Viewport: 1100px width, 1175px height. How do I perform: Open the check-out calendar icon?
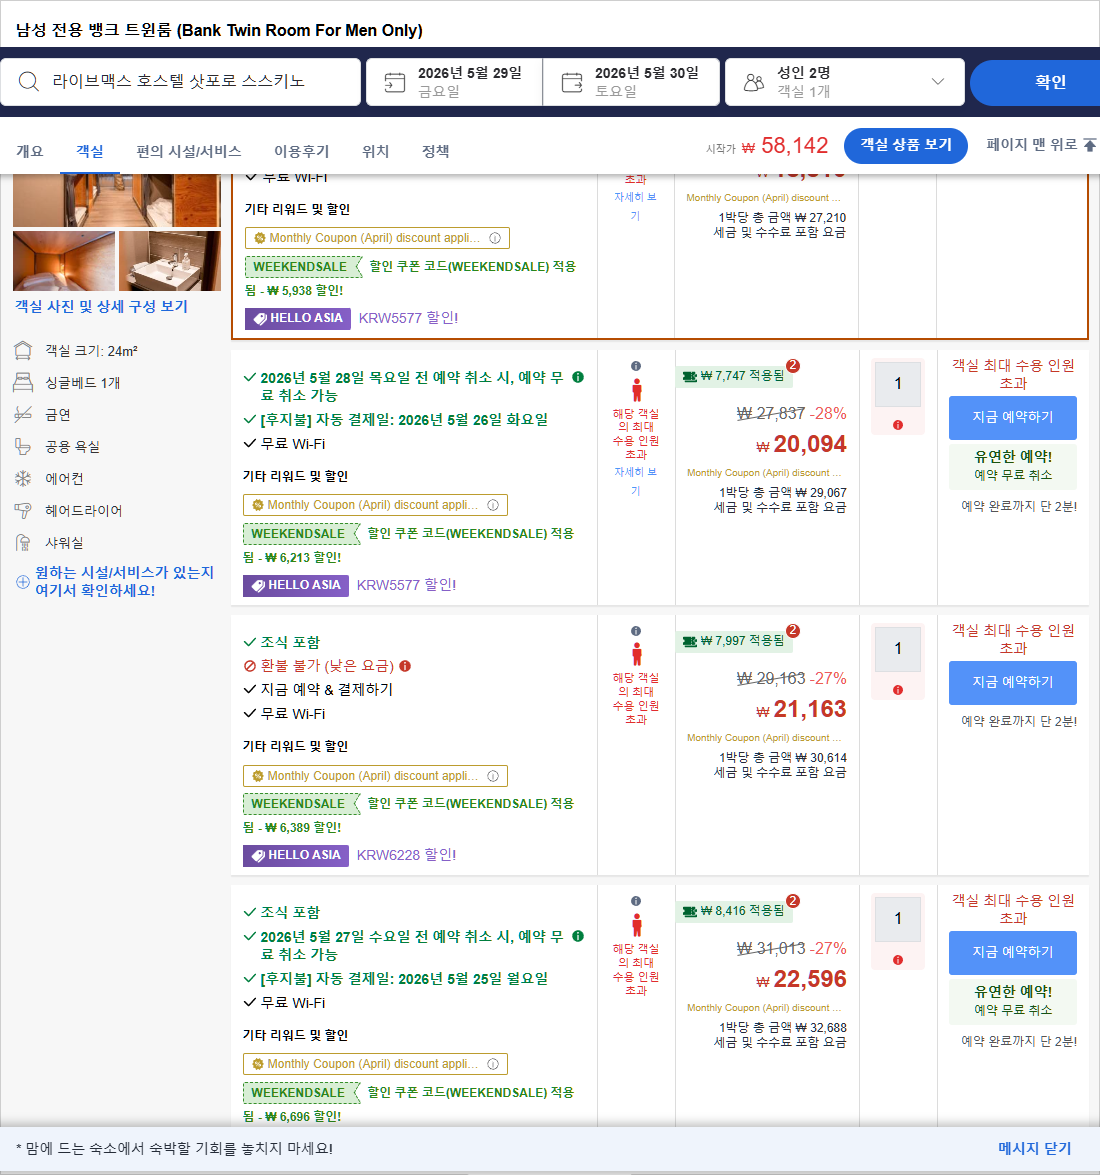[x=572, y=82]
